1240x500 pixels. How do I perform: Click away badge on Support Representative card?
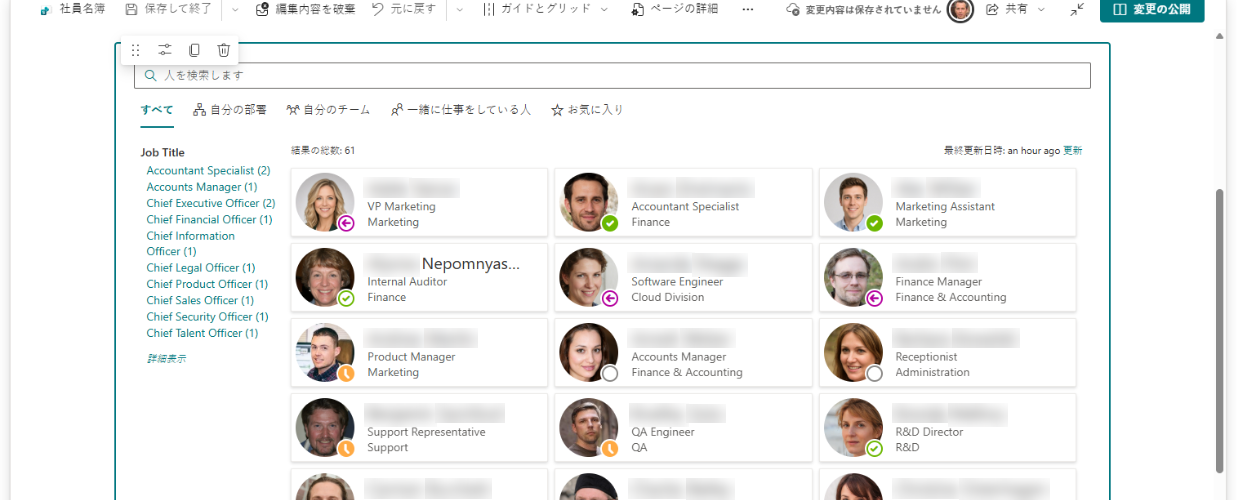[x=346, y=448]
